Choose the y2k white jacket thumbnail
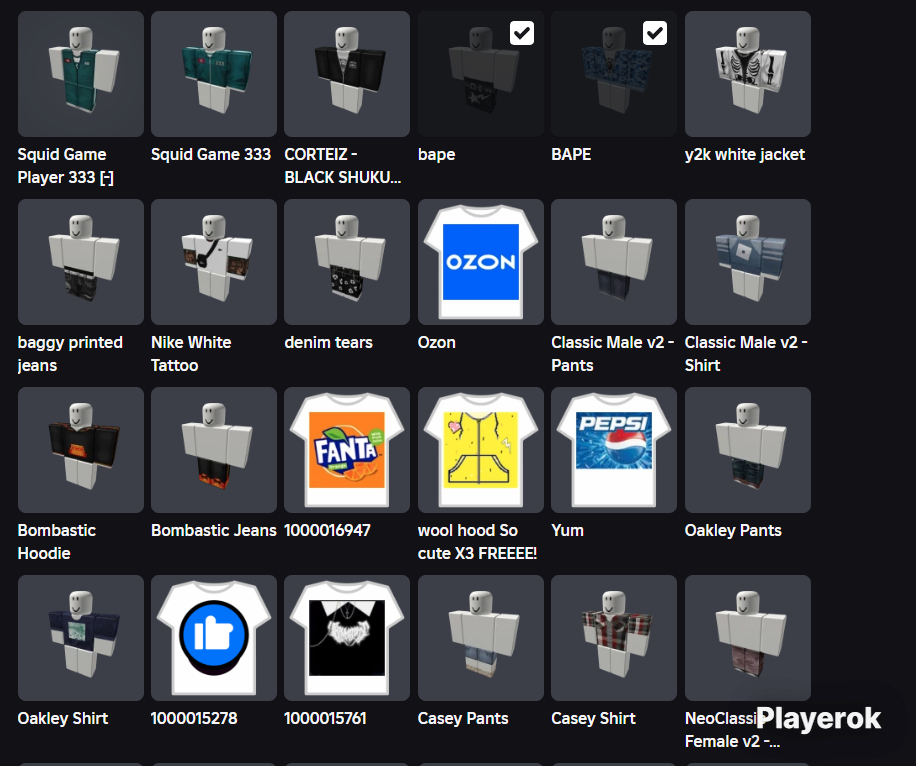This screenshot has height=766, width=916. click(748, 74)
